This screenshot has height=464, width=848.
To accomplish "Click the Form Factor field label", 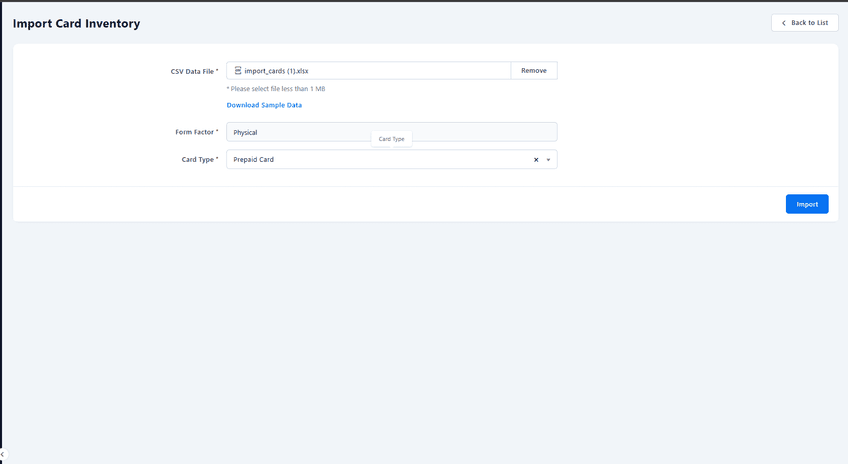I will point(196,132).
